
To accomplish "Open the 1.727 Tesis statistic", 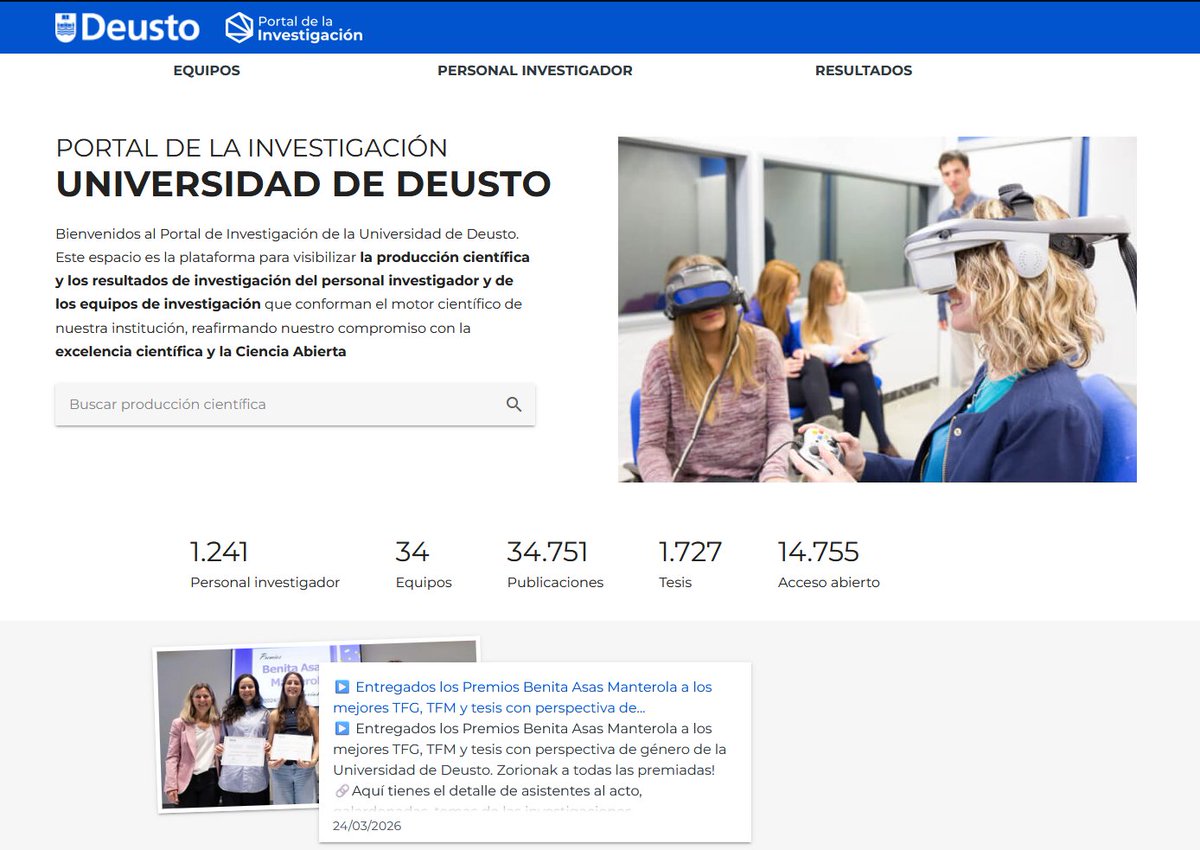I will [690, 565].
